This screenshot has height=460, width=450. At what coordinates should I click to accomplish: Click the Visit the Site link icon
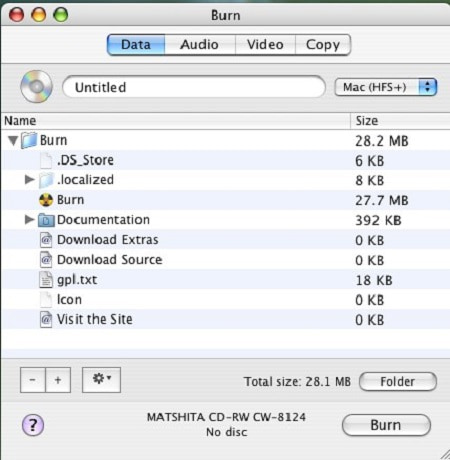pos(46,320)
